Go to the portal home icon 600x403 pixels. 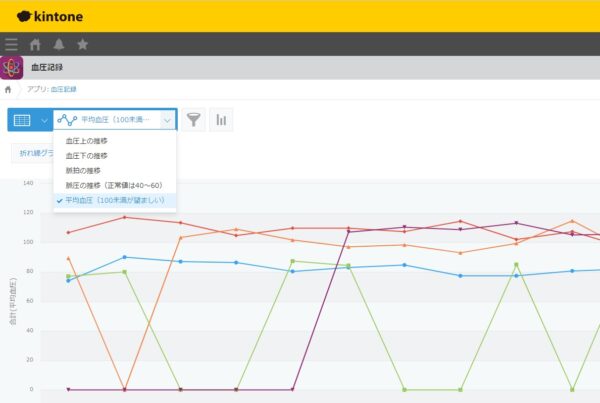pos(36,44)
